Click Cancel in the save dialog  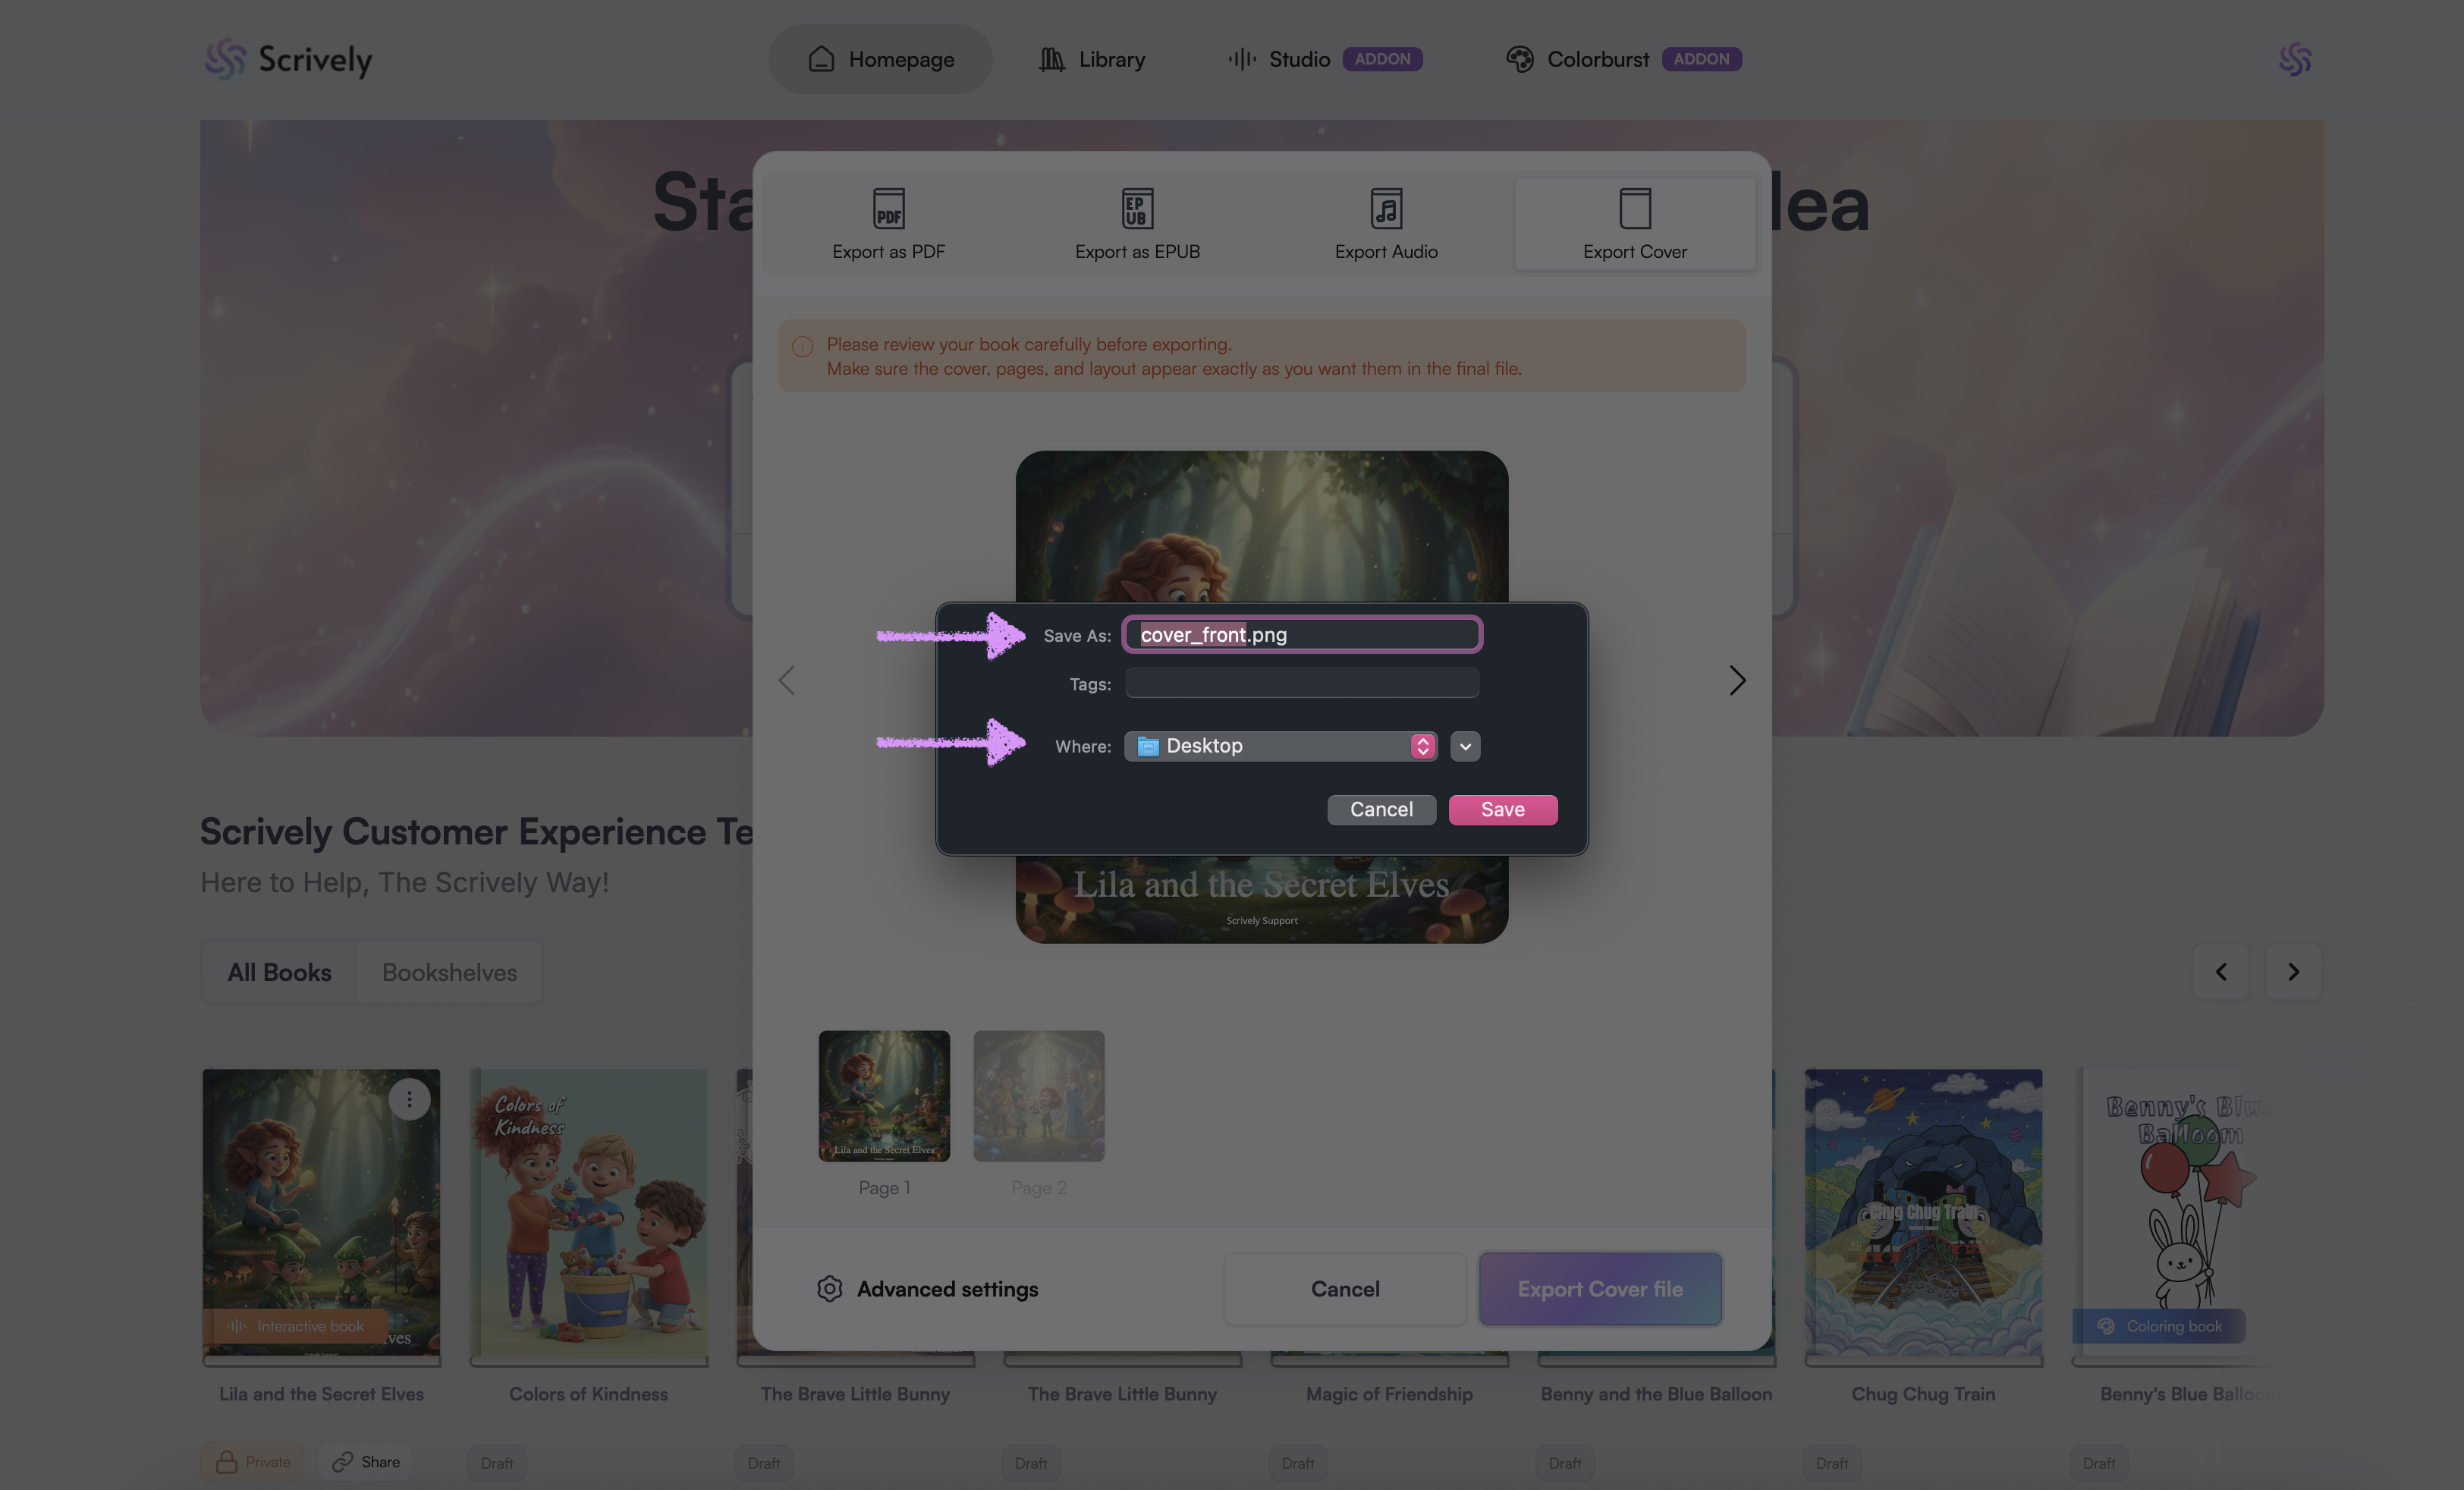[1381, 810]
